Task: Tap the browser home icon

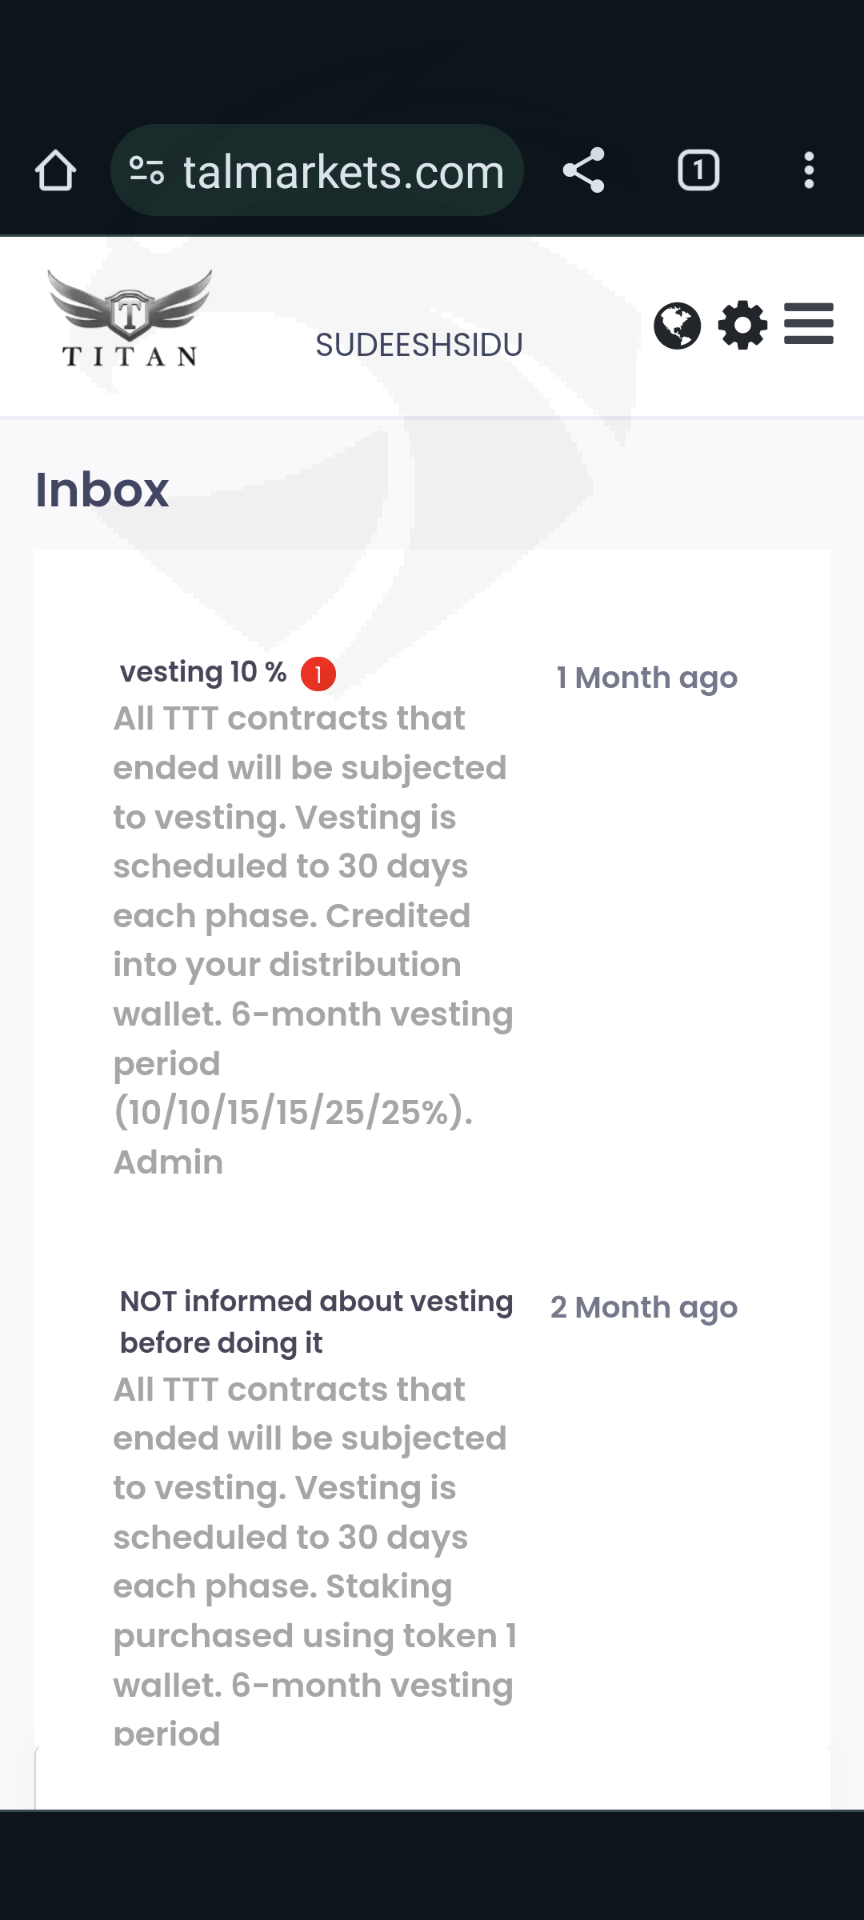Action: (55, 171)
